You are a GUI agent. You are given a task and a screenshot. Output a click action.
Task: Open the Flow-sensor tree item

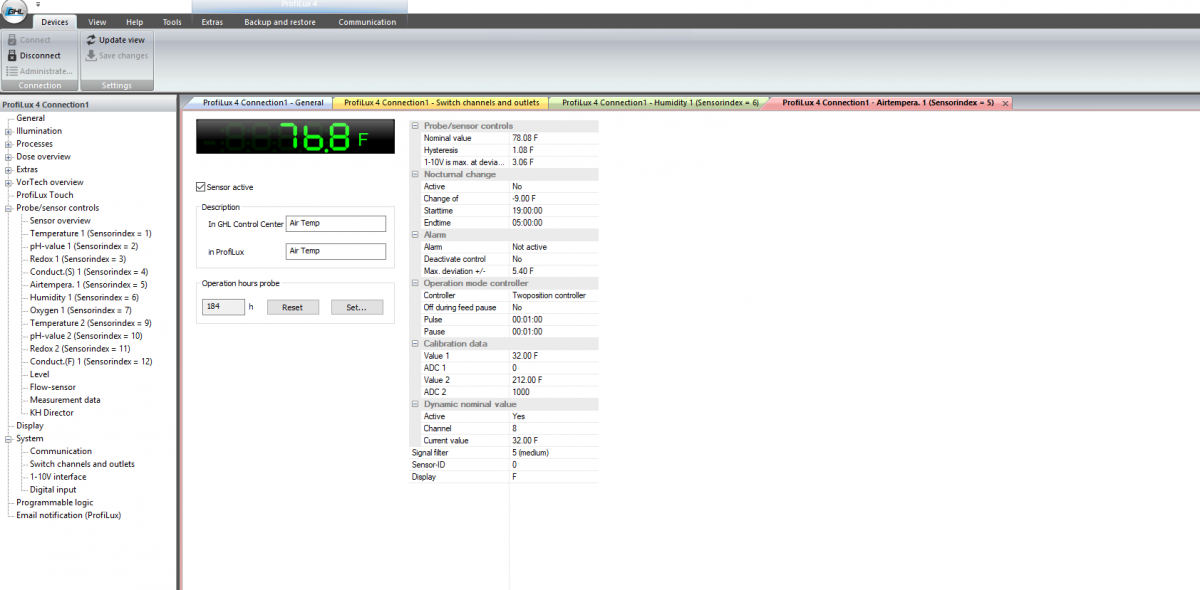click(53, 387)
